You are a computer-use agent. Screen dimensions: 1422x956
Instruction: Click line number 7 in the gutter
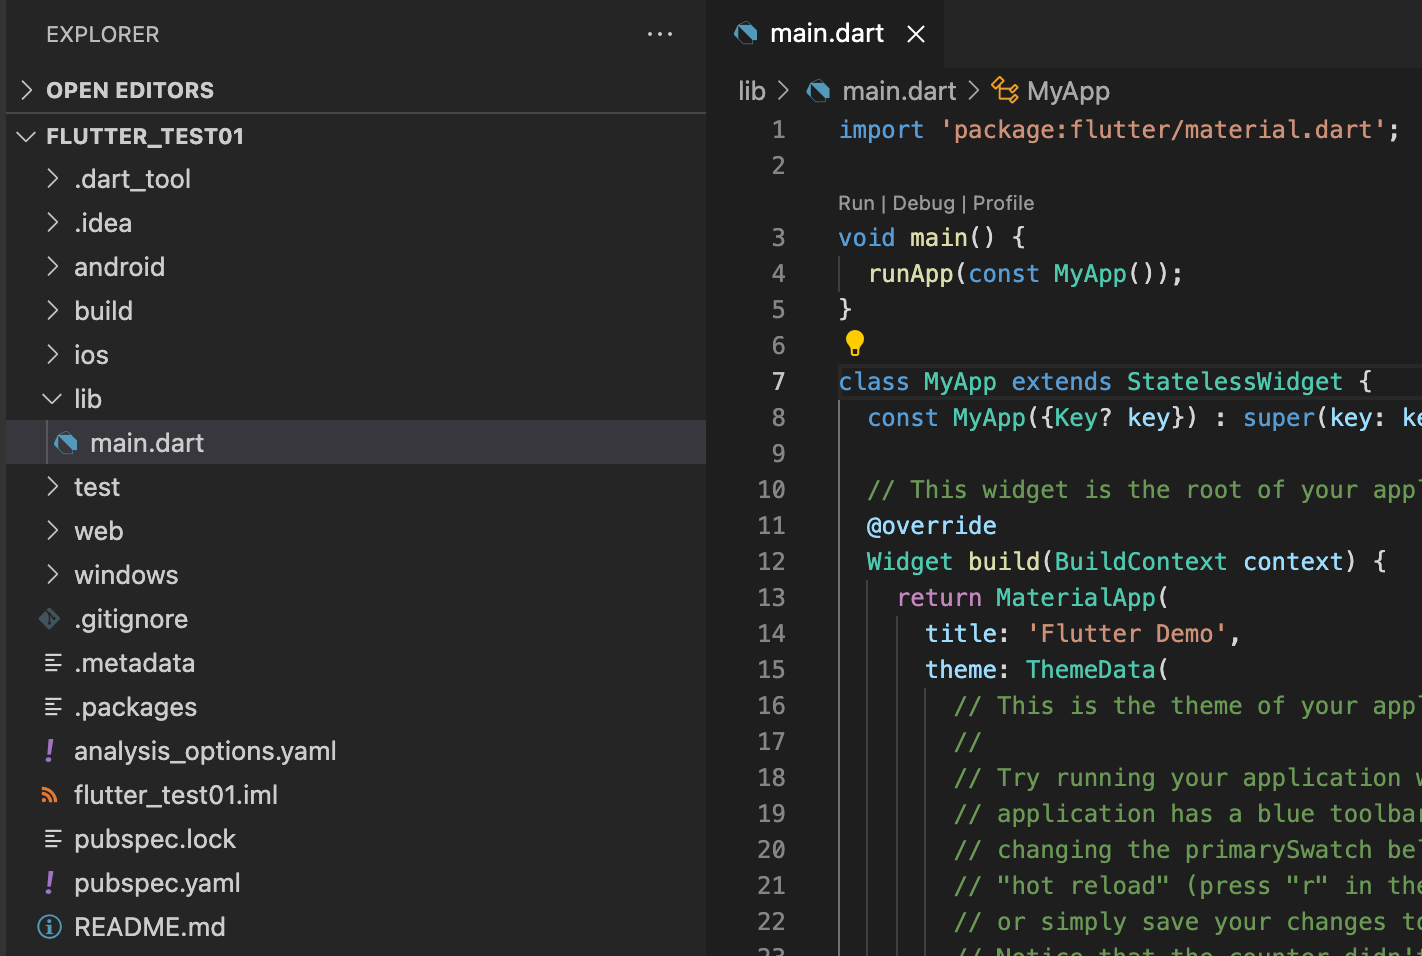coord(778,381)
